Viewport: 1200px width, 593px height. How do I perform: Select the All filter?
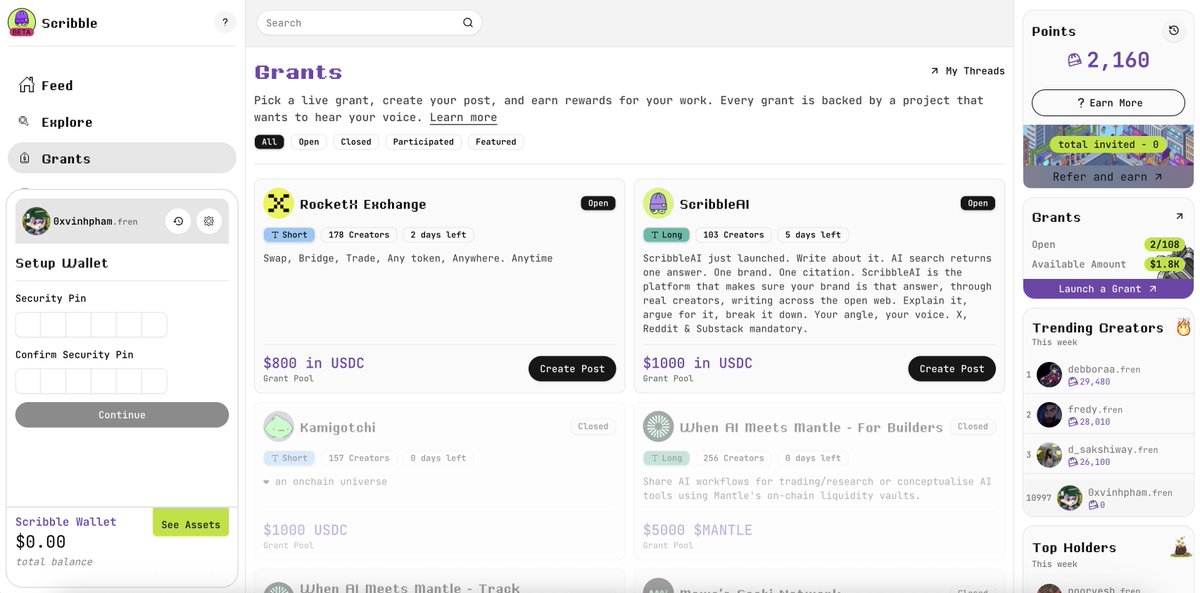pyautogui.click(x=269, y=142)
